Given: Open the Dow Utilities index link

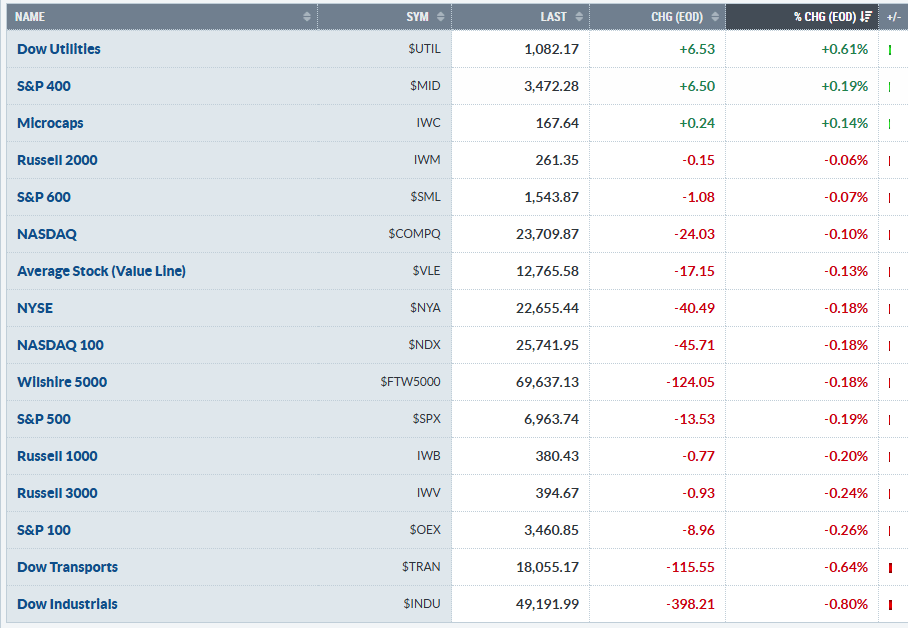Looking at the screenshot, I should (59, 49).
